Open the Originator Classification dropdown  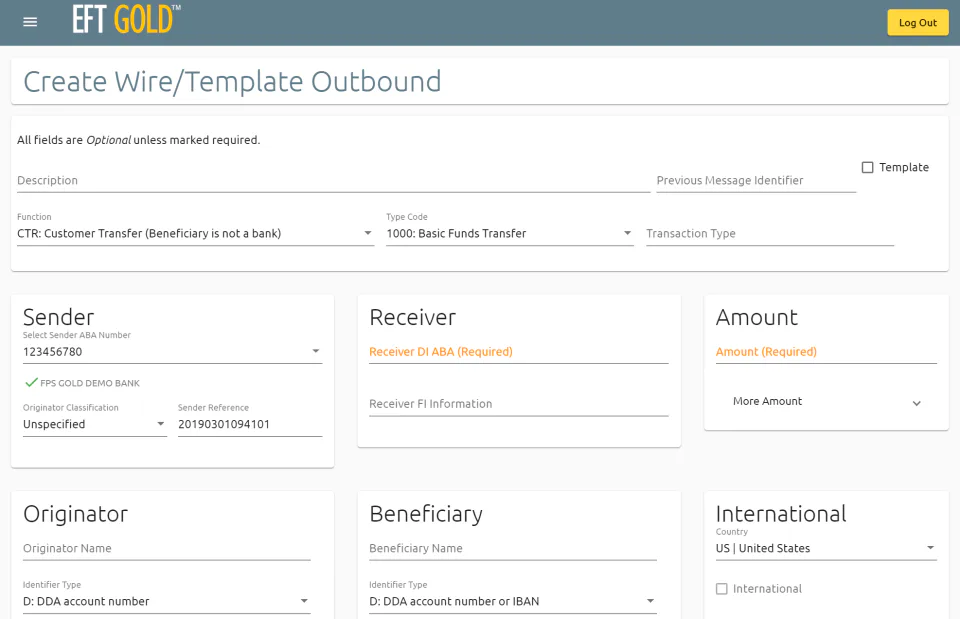(95, 424)
